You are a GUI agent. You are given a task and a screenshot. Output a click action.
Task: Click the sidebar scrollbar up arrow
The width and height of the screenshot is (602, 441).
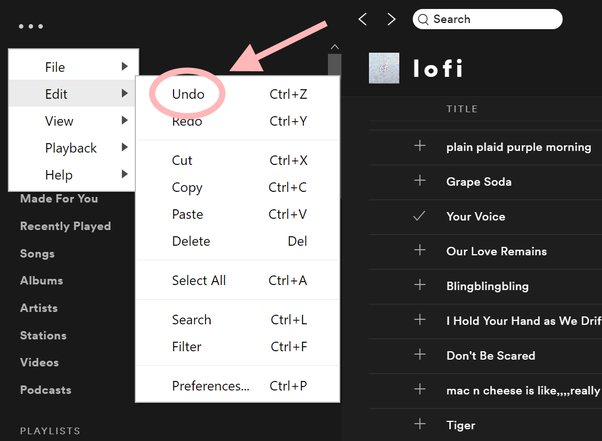pyautogui.click(x=335, y=47)
